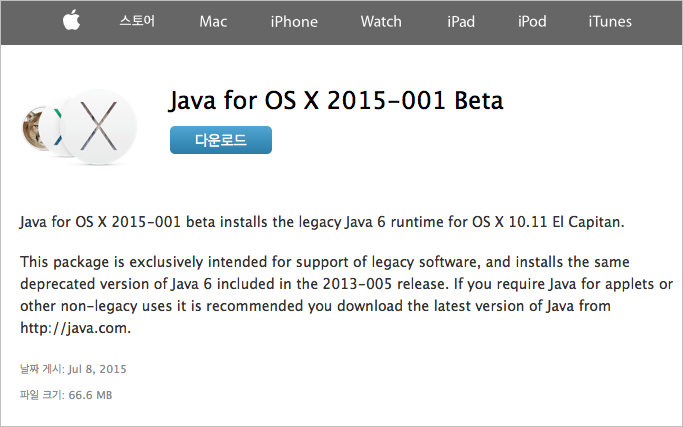683x427 pixels.
Task: Go to the Mac section
Action: pos(213,21)
